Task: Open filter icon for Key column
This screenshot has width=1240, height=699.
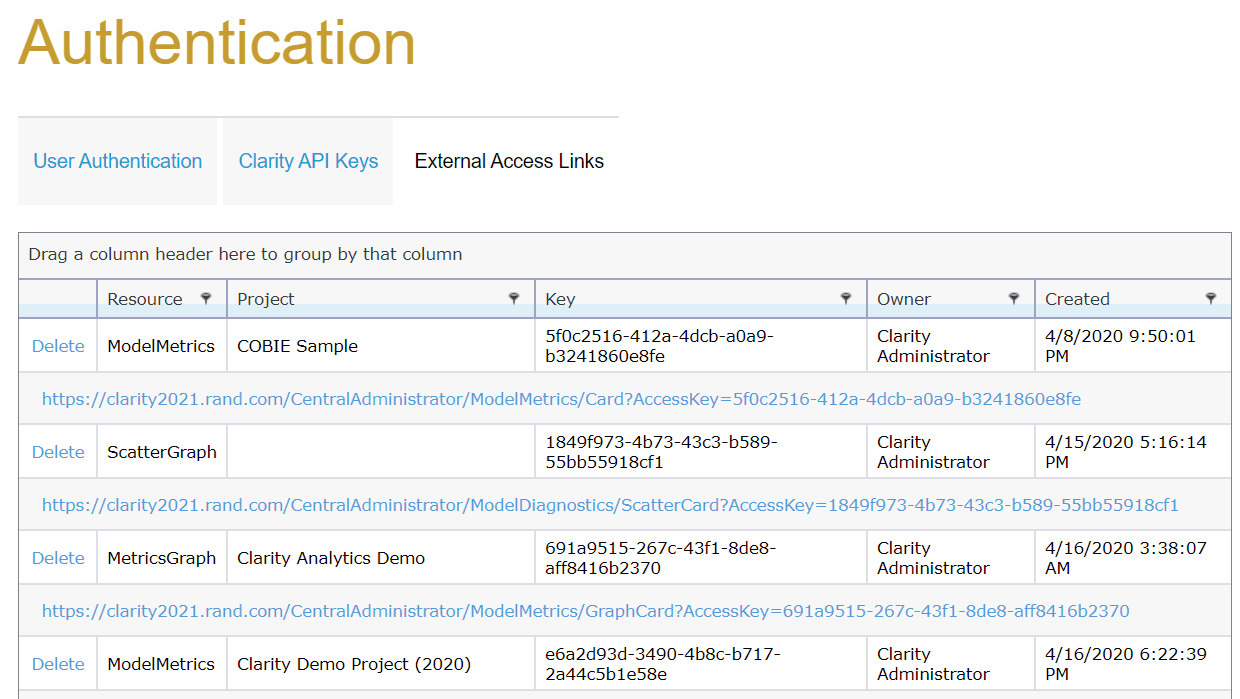Action: (x=846, y=298)
